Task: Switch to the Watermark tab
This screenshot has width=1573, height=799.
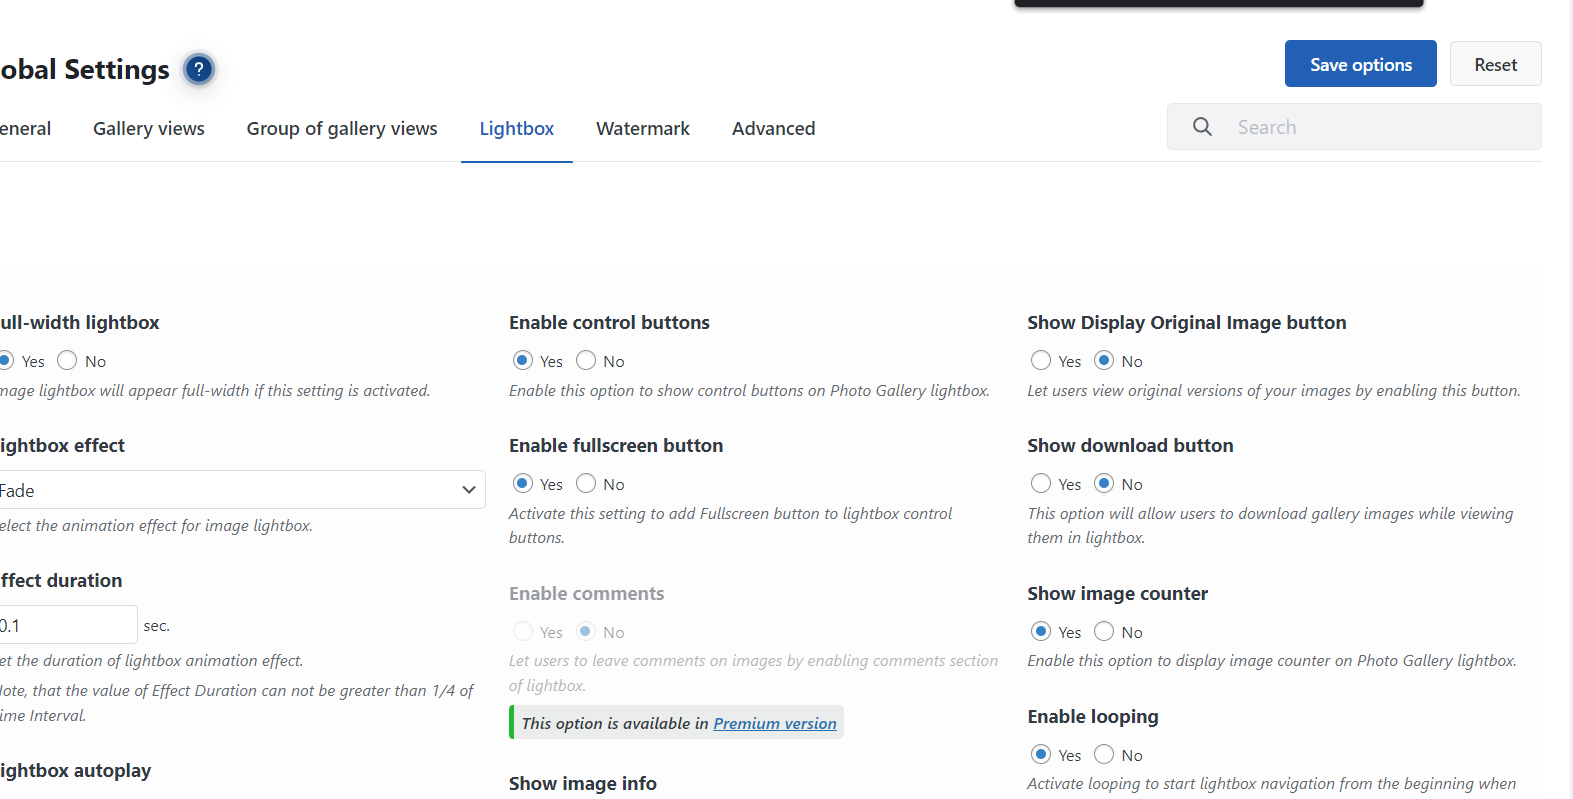Action: click(643, 128)
